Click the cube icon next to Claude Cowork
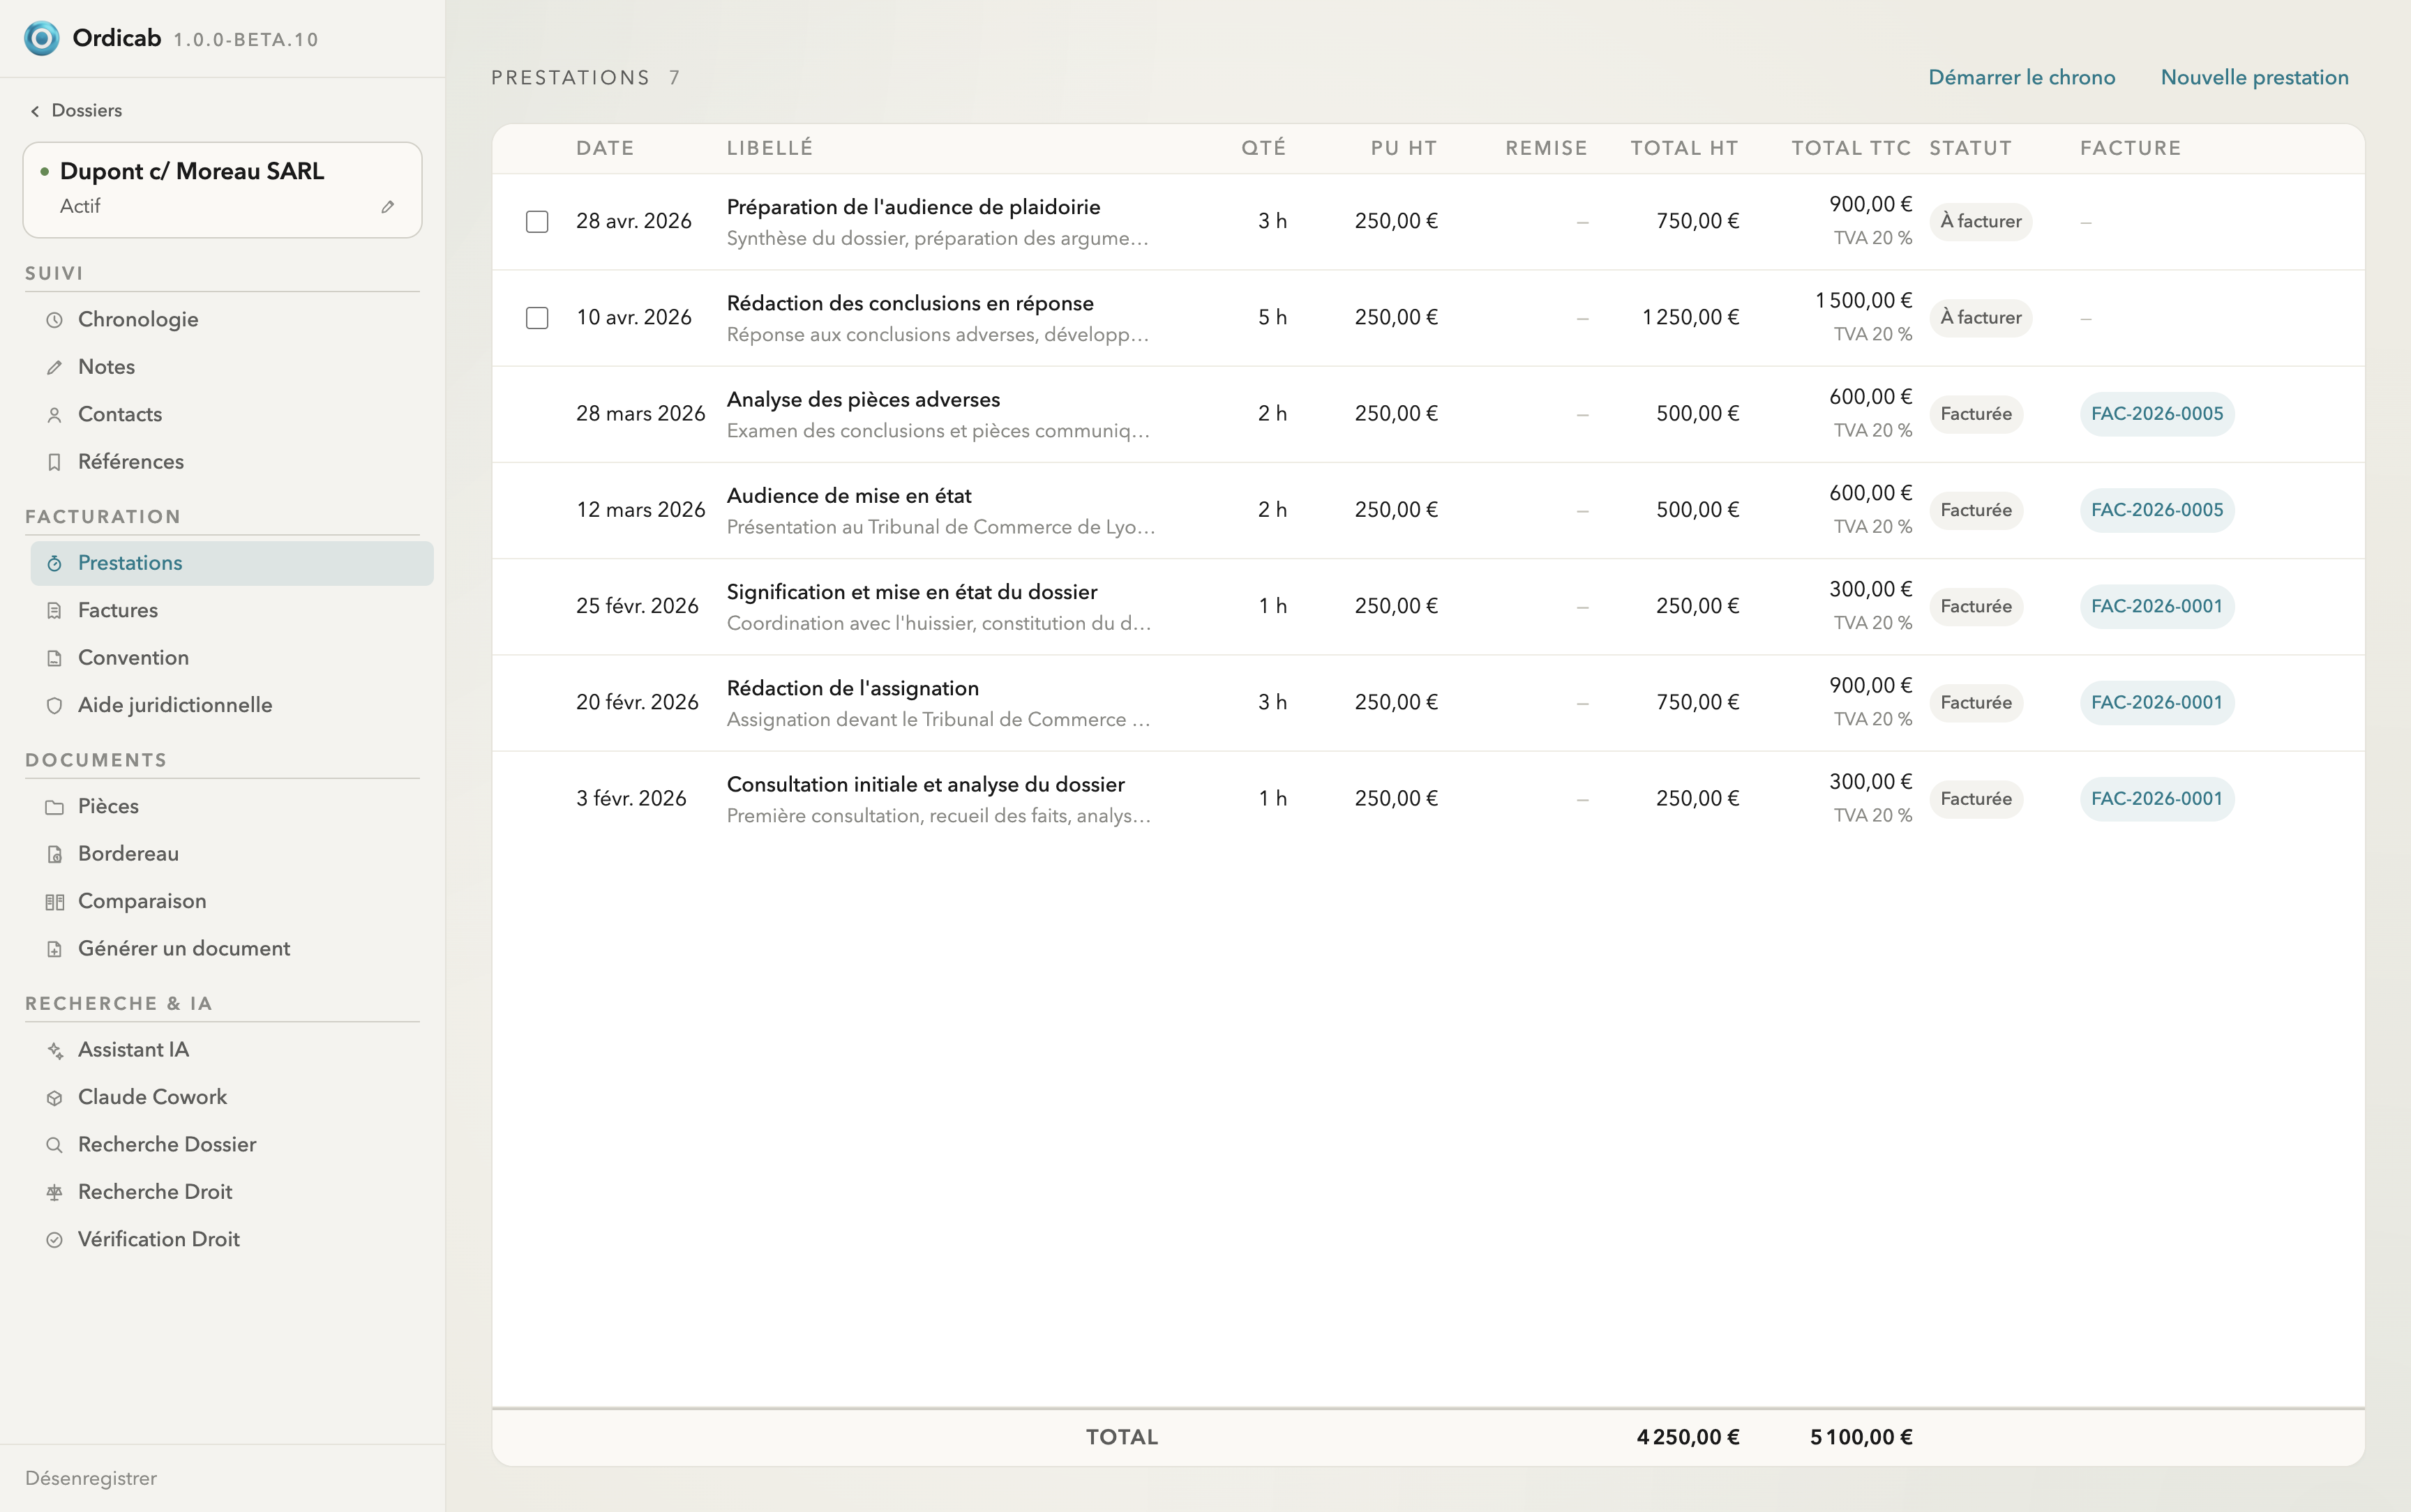 pos(55,1098)
